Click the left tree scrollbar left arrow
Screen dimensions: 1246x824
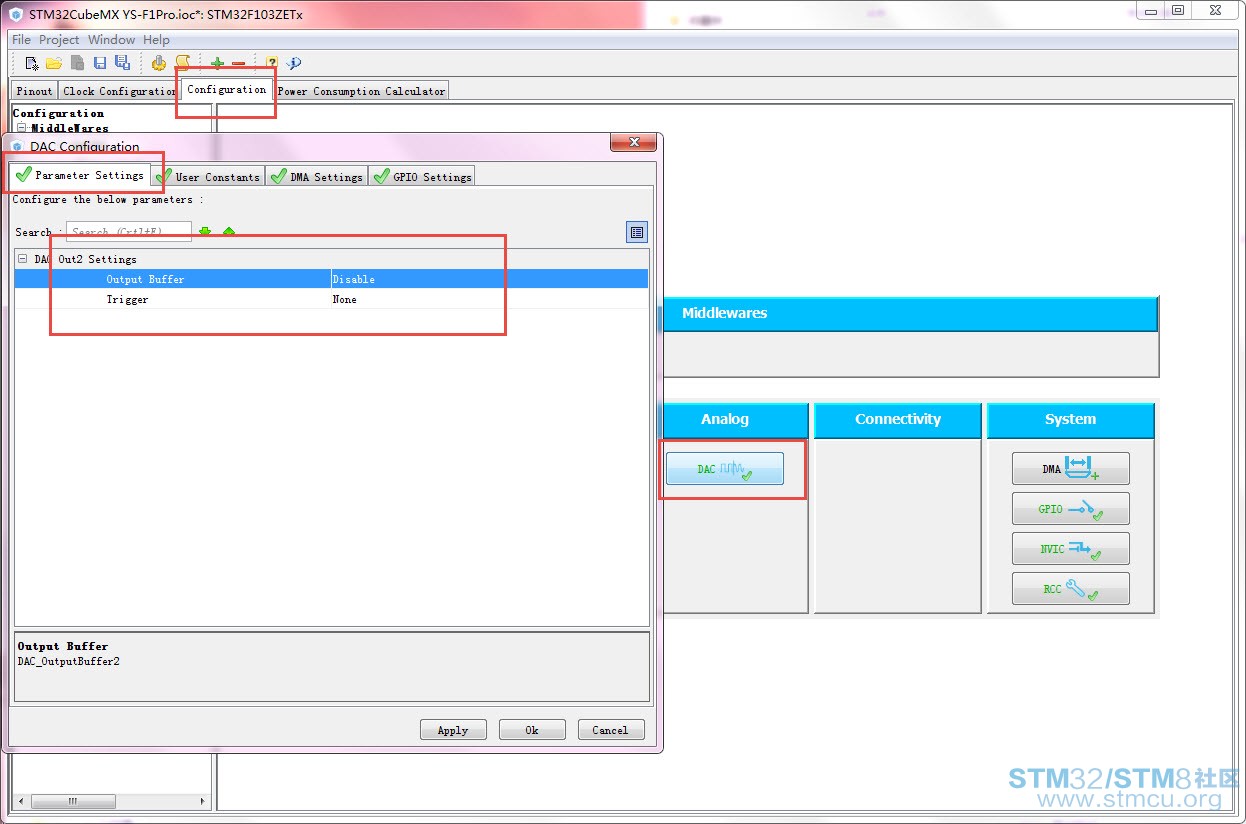pos(20,801)
